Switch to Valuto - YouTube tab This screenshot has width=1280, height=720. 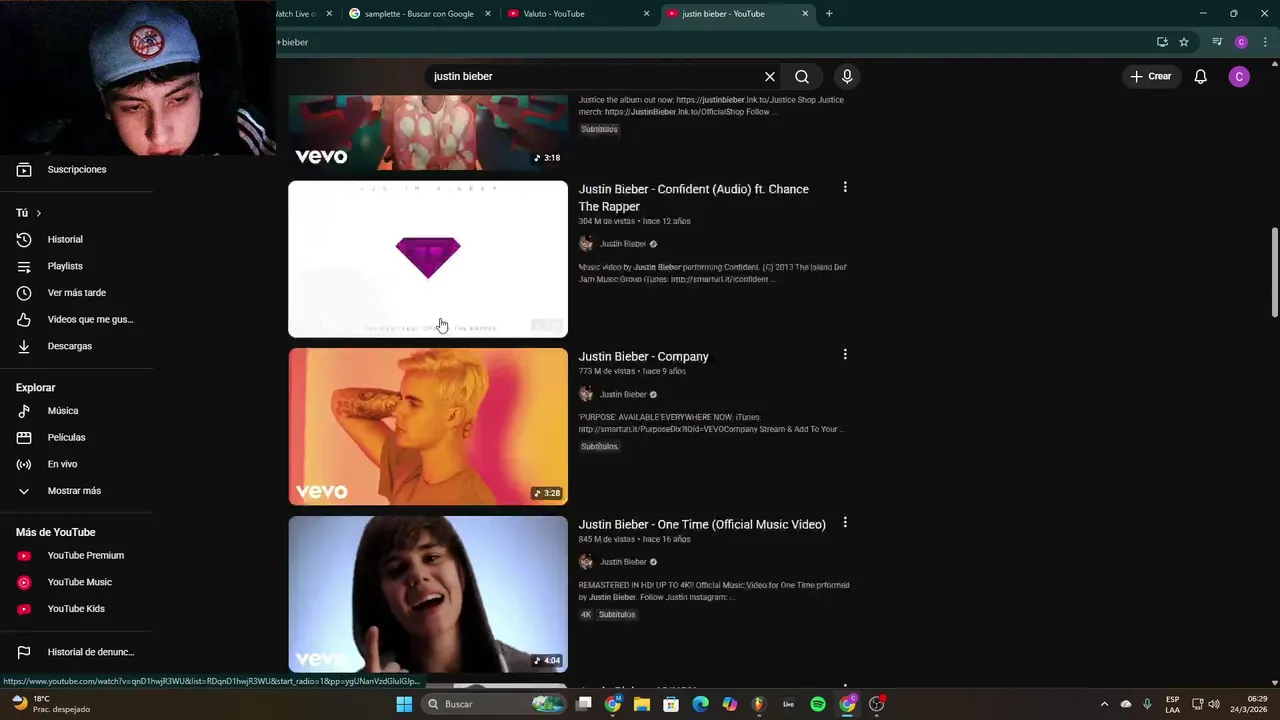[x=578, y=14]
